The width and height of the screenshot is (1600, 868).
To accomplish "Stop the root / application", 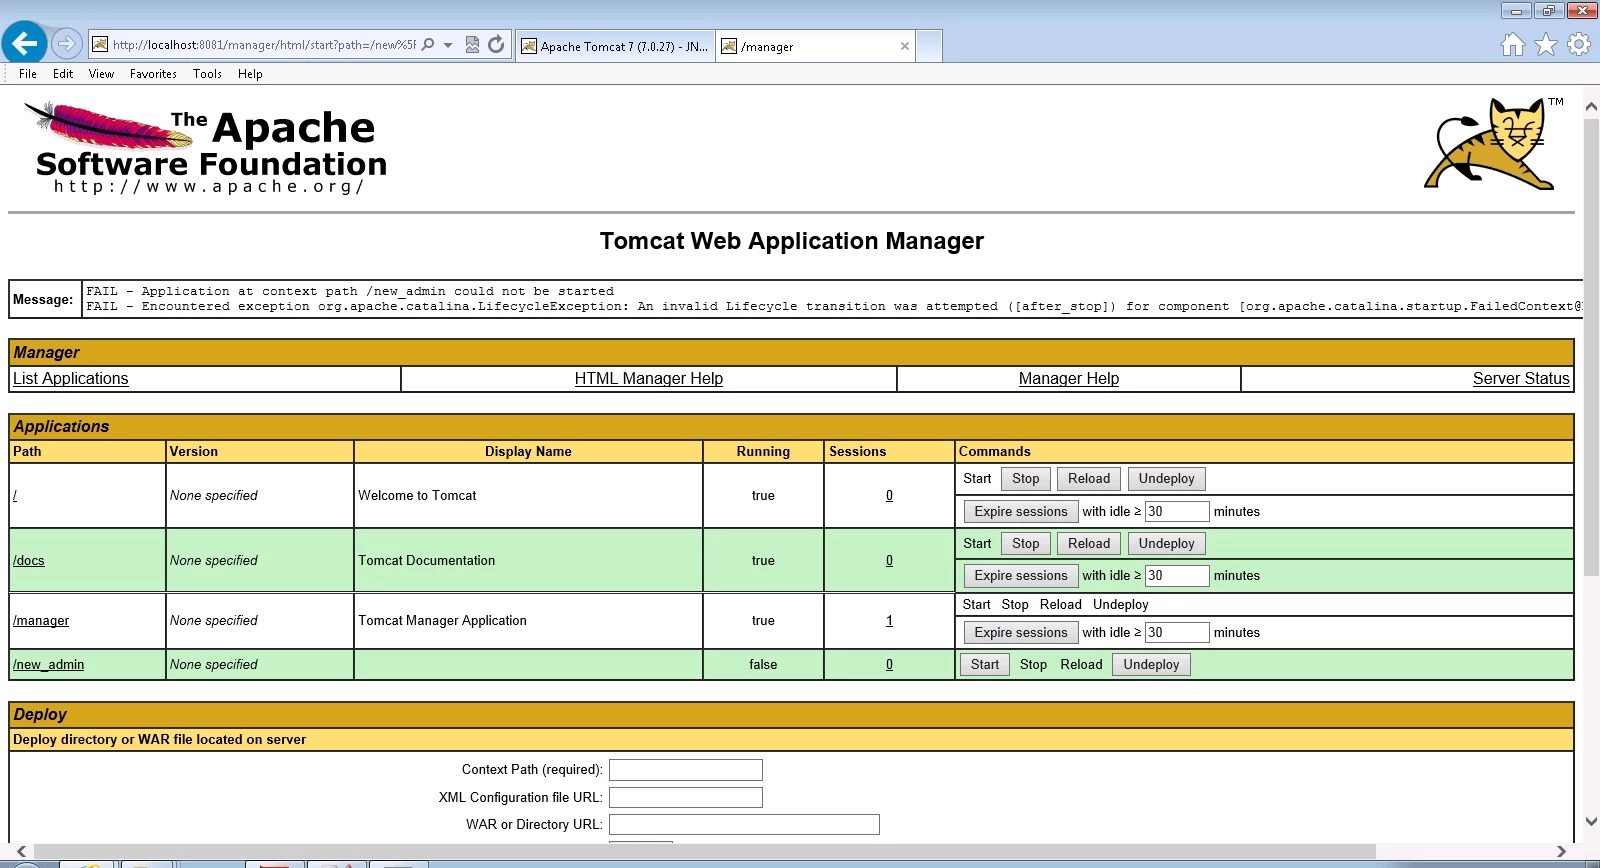I will (1026, 479).
